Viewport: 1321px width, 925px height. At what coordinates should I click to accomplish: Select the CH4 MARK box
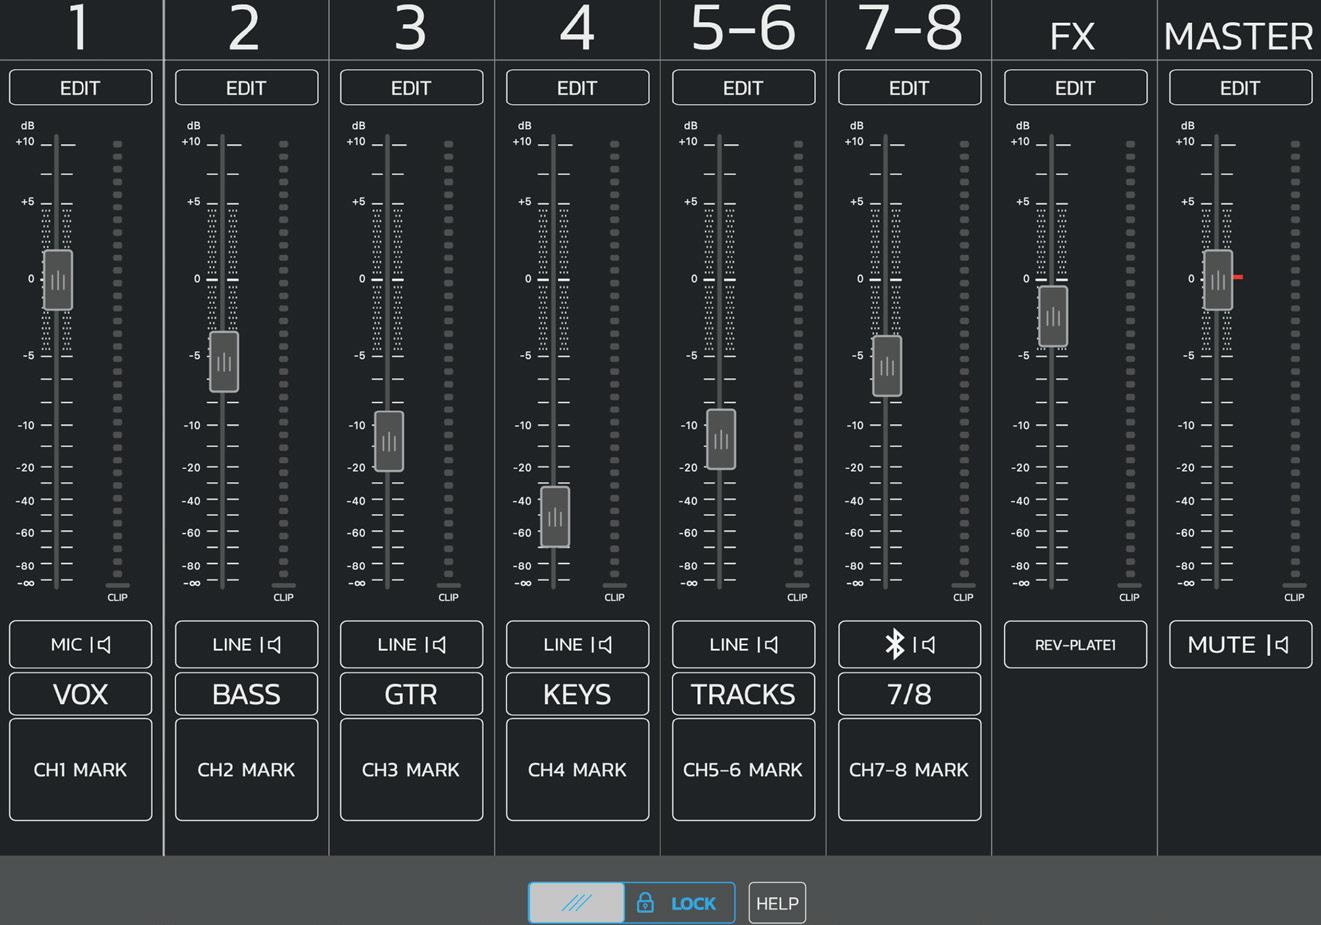[578, 769]
